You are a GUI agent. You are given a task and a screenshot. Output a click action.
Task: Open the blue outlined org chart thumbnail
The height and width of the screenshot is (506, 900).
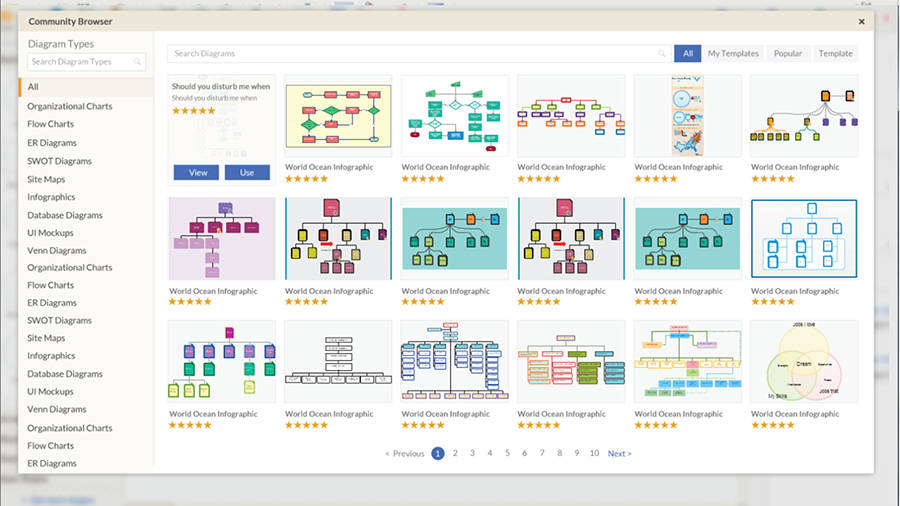point(804,239)
